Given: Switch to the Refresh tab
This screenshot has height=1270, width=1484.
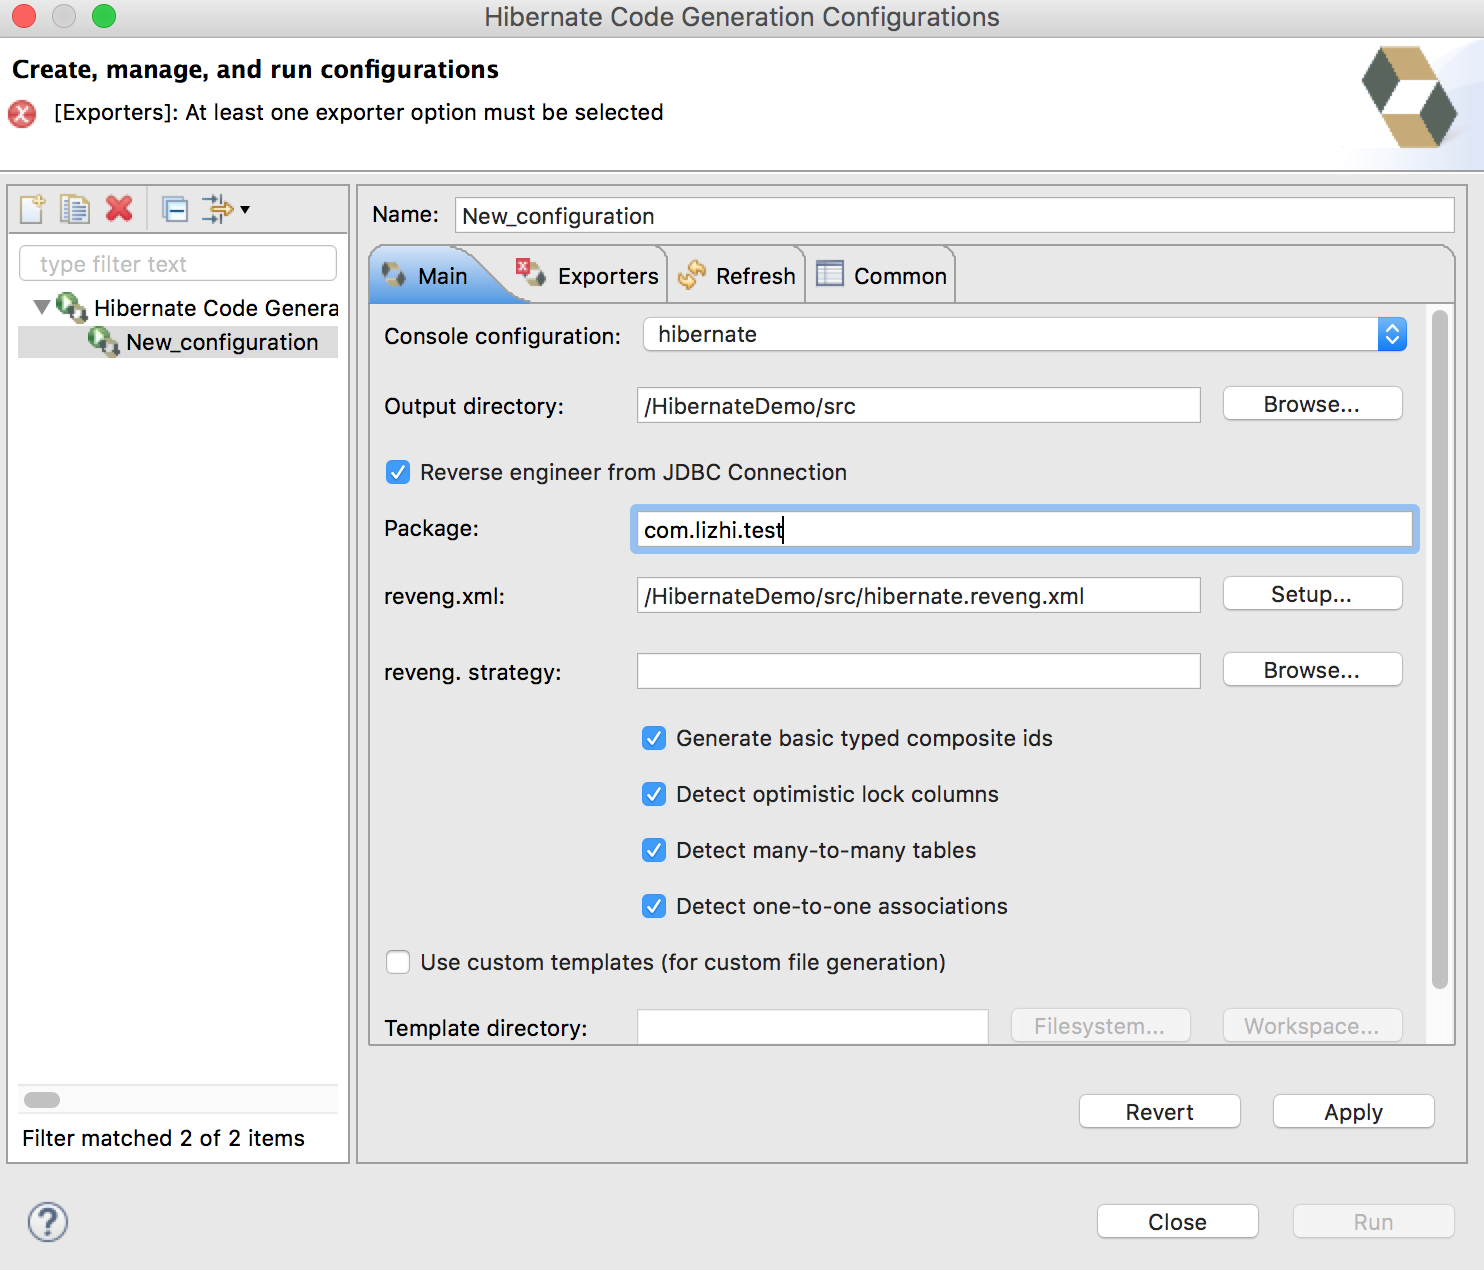Looking at the screenshot, I should 737,276.
